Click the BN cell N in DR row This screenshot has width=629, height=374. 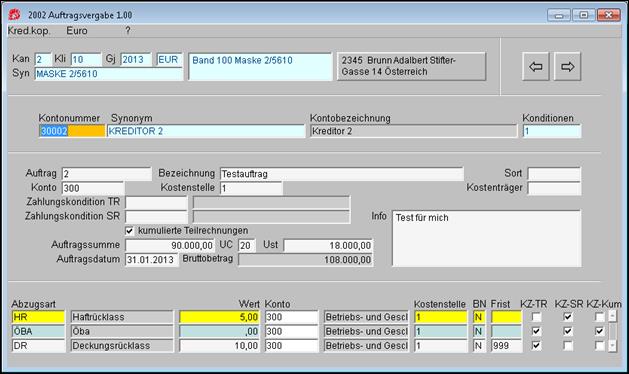coord(479,346)
